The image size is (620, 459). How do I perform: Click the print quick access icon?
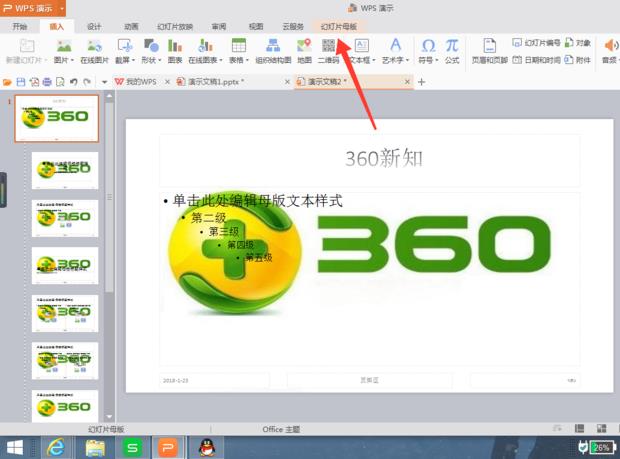47,82
